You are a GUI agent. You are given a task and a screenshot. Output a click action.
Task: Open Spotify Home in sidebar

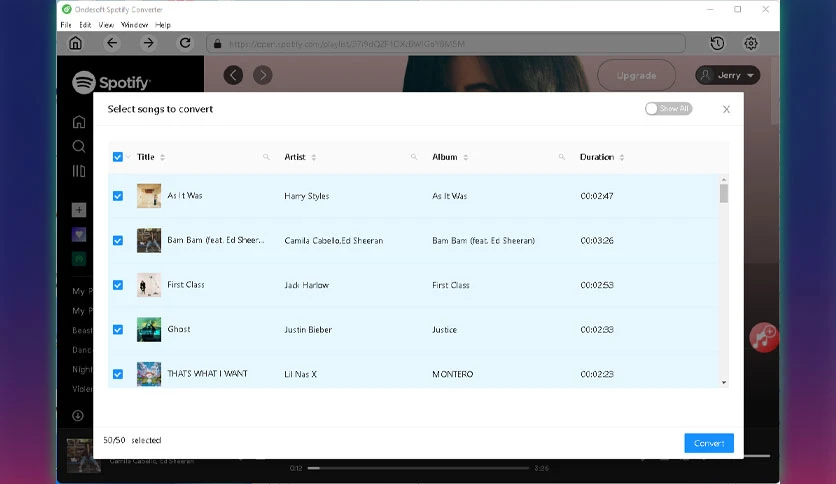pyautogui.click(x=79, y=122)
